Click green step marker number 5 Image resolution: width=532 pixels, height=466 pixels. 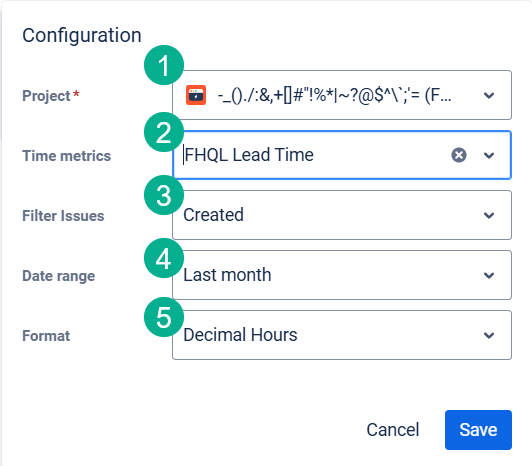pyautogui.click(x=164, y=317)
